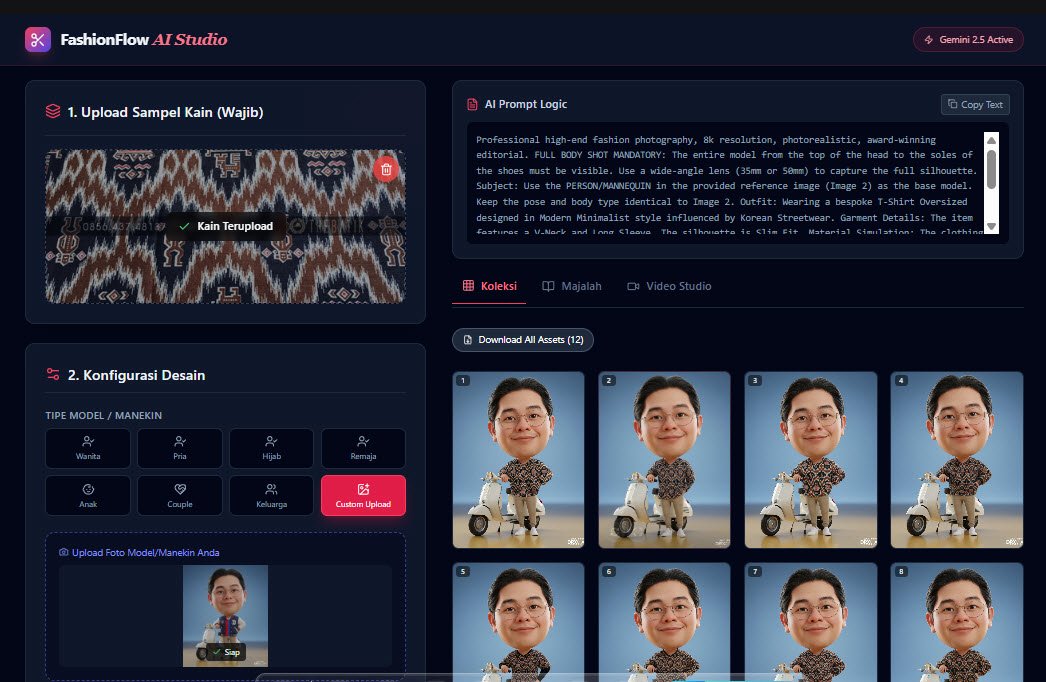Image resolution: width=1046 pixels, height=682 pixels.
Task: Open generated image number 6
Action: point(664,622)
